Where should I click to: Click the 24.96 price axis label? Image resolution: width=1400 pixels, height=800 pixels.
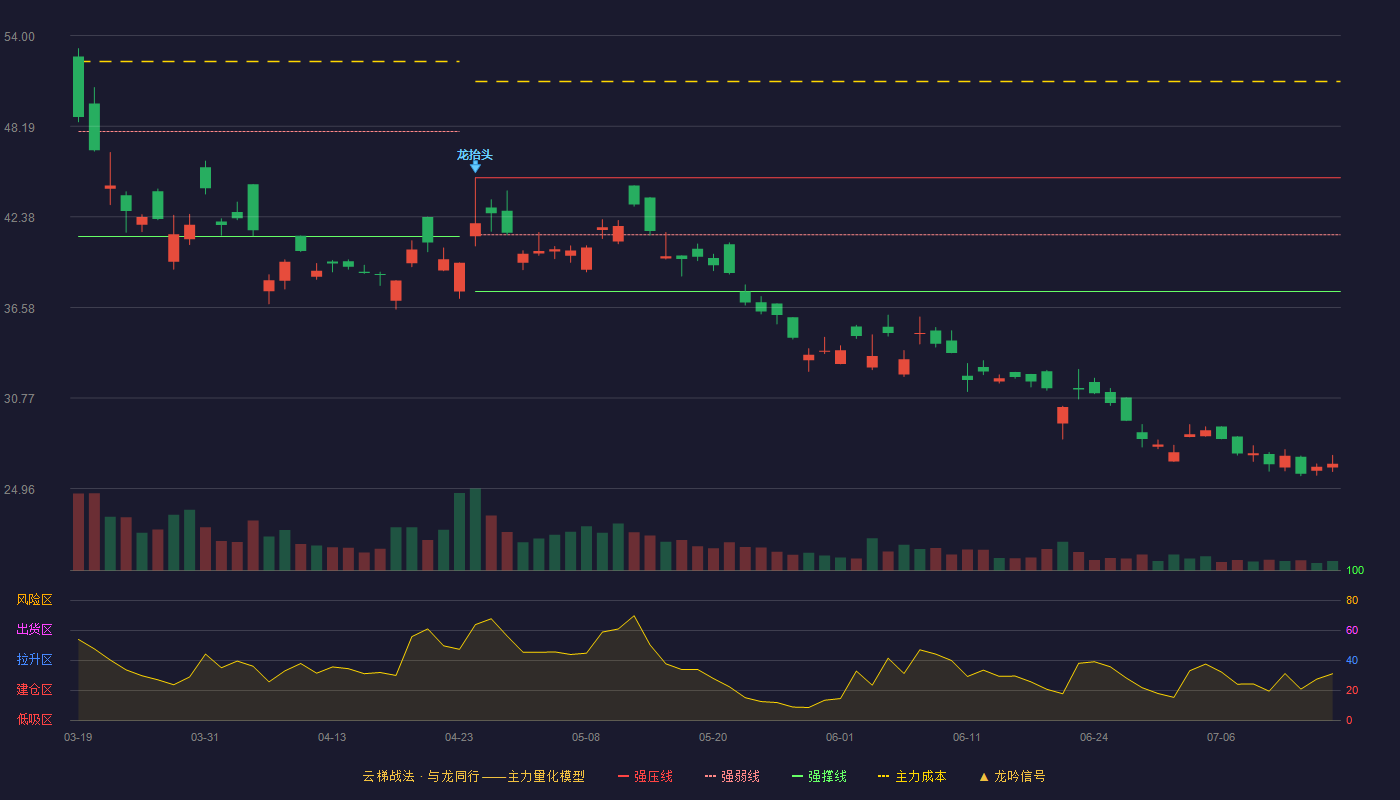19,490
